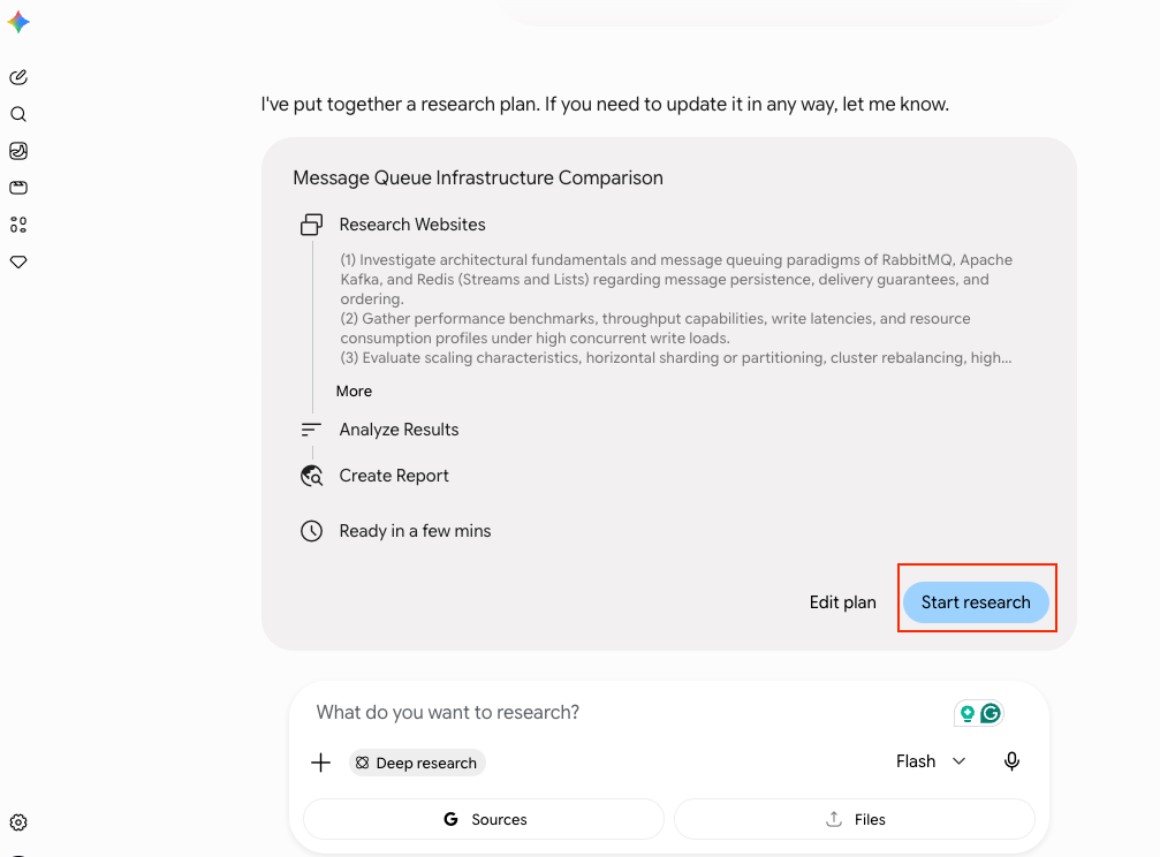The image size is (1160, 857).
Task: Click the Analyze Results step
Action: pos(399,429)
